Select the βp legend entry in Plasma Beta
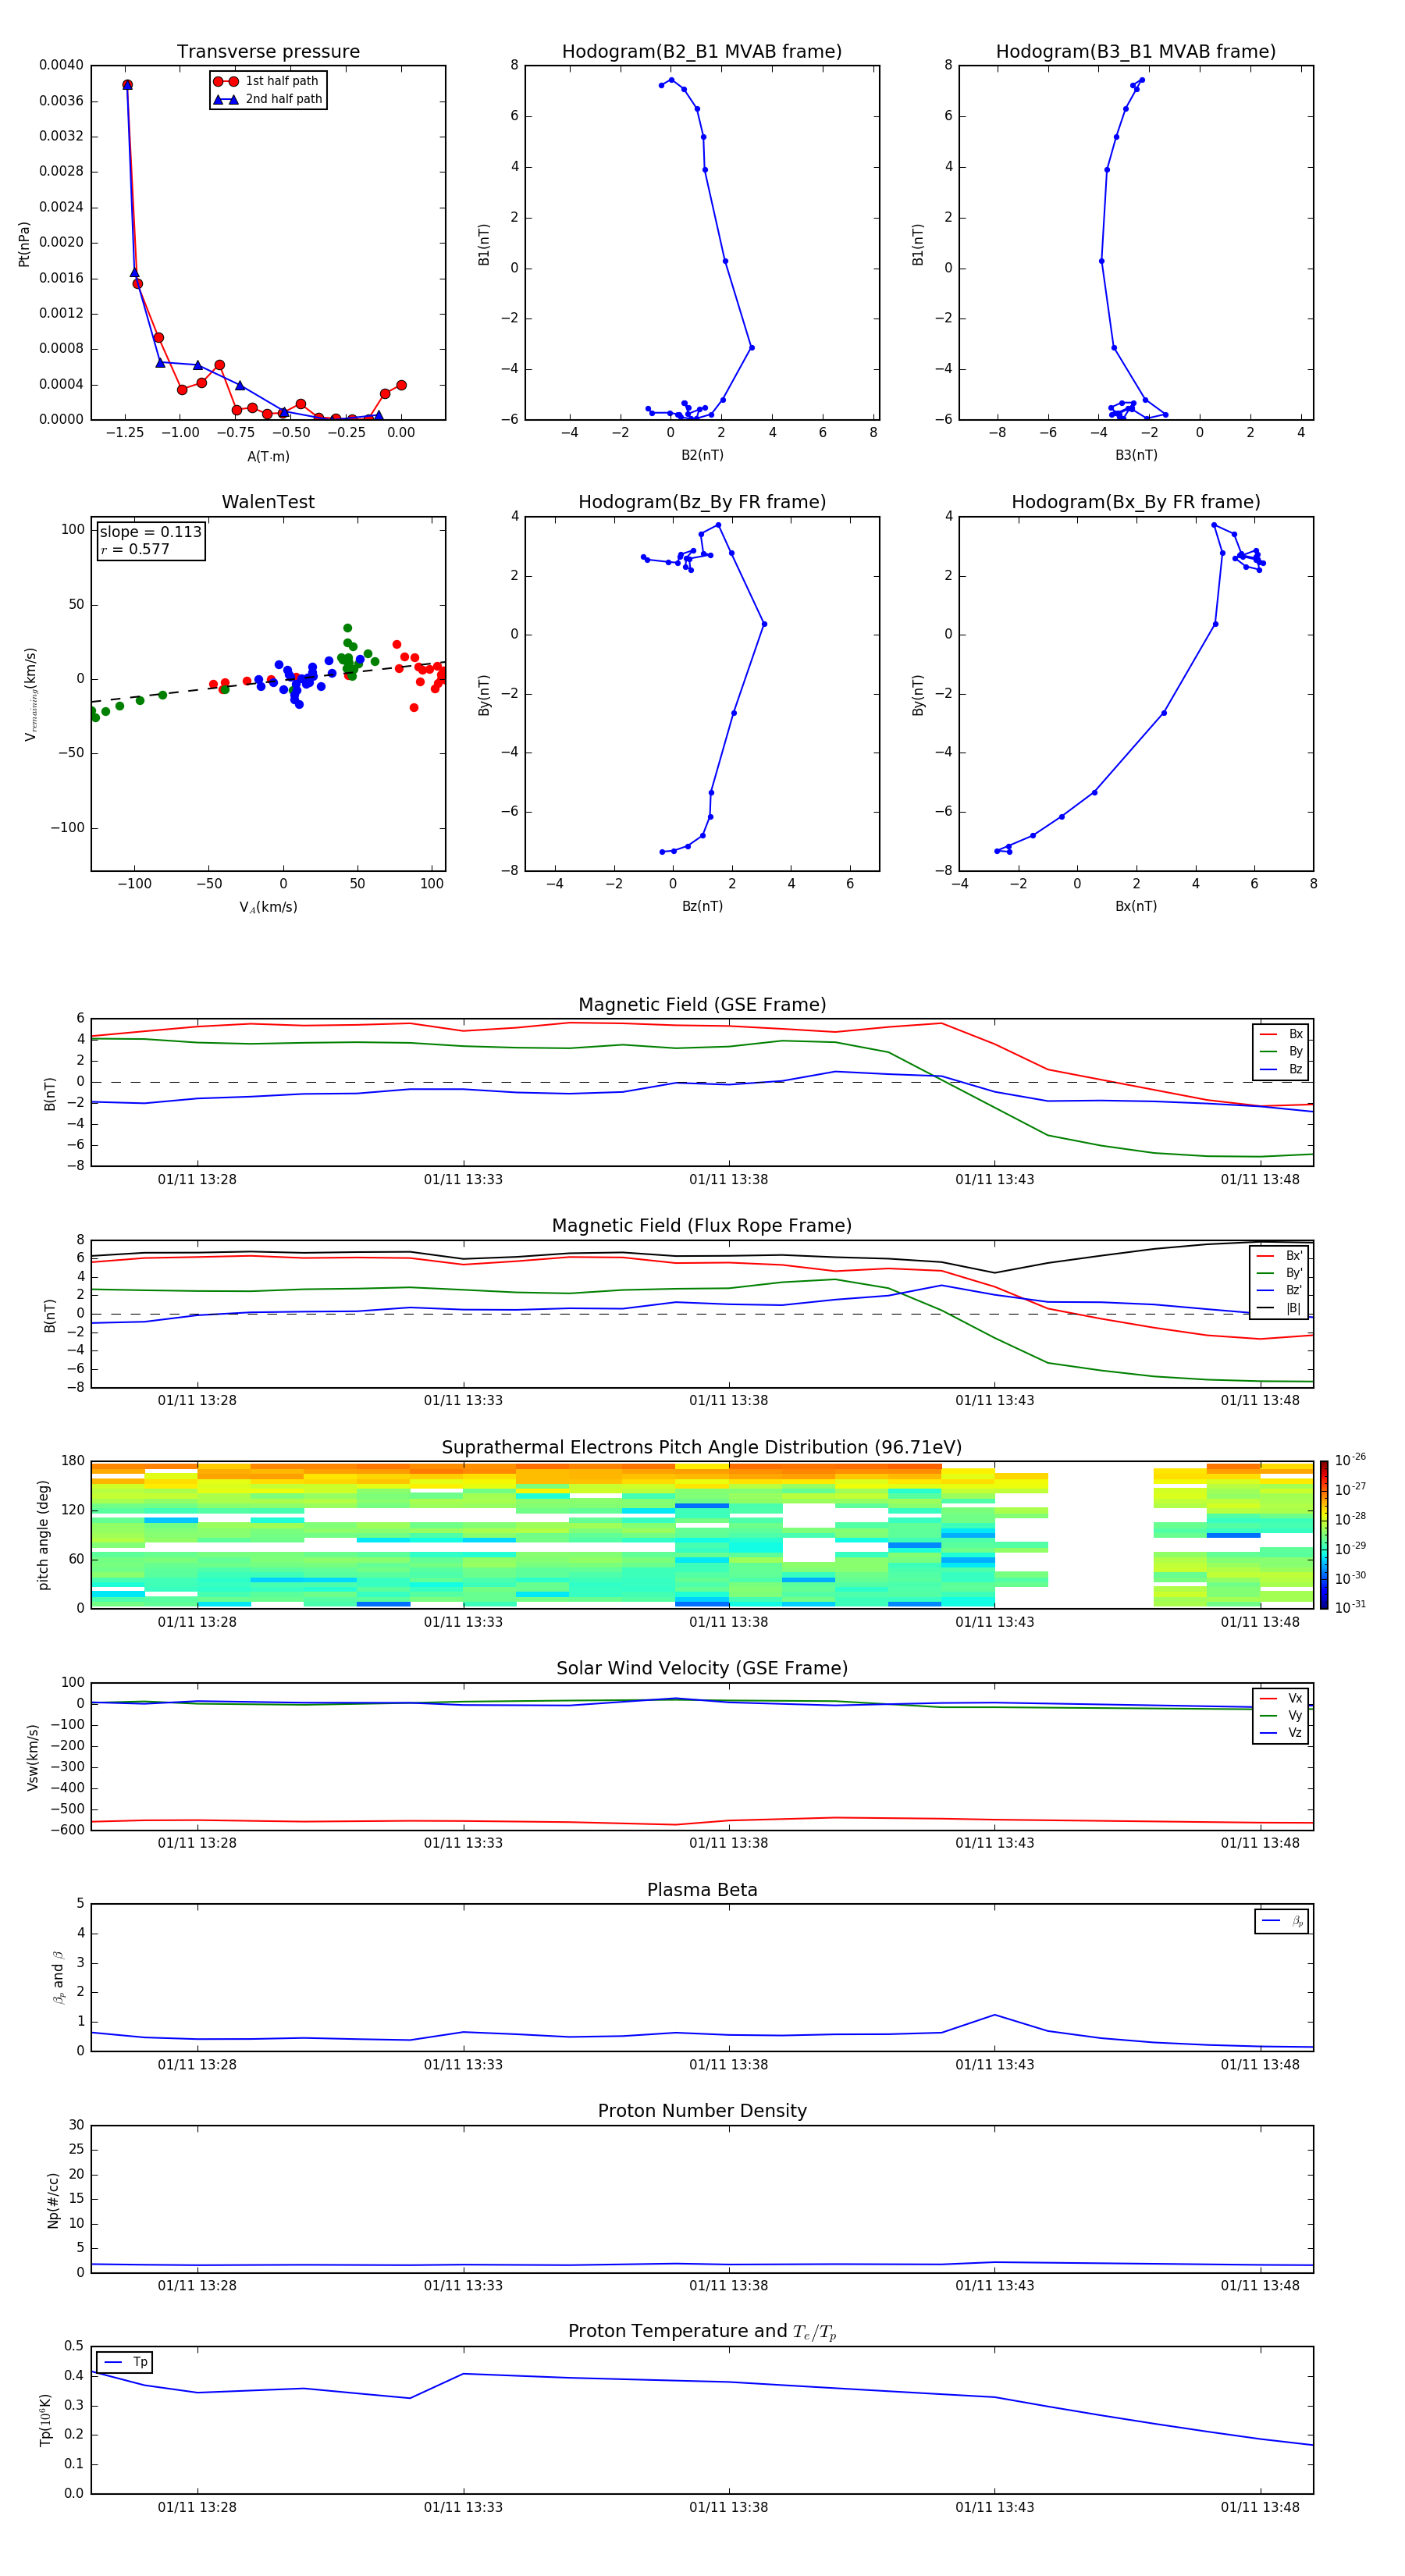Image resolution: width=1405 pixels, height=2576 pixels. (x=1282, y=1921)
